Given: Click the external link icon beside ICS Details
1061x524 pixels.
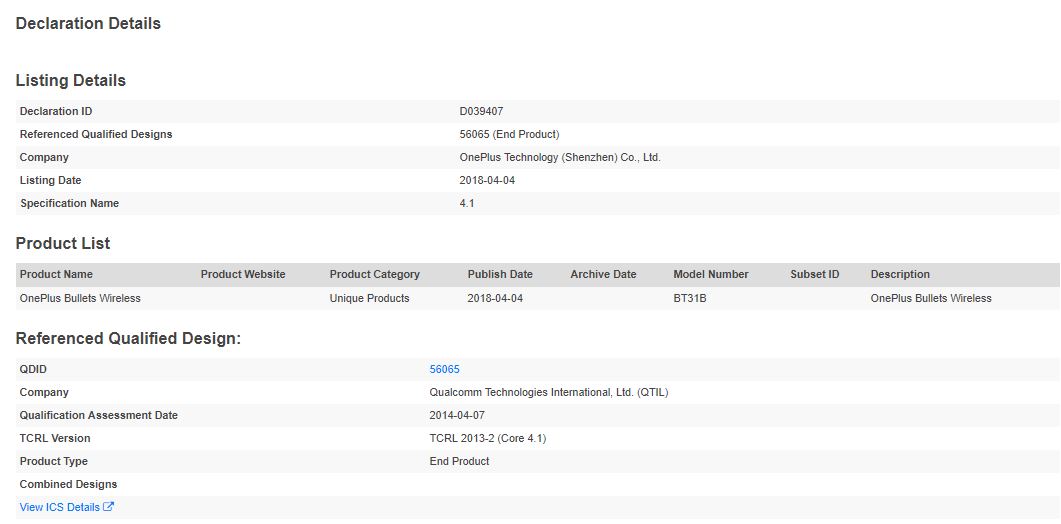Looking at the screenshot, I should [x=108, y=506].
